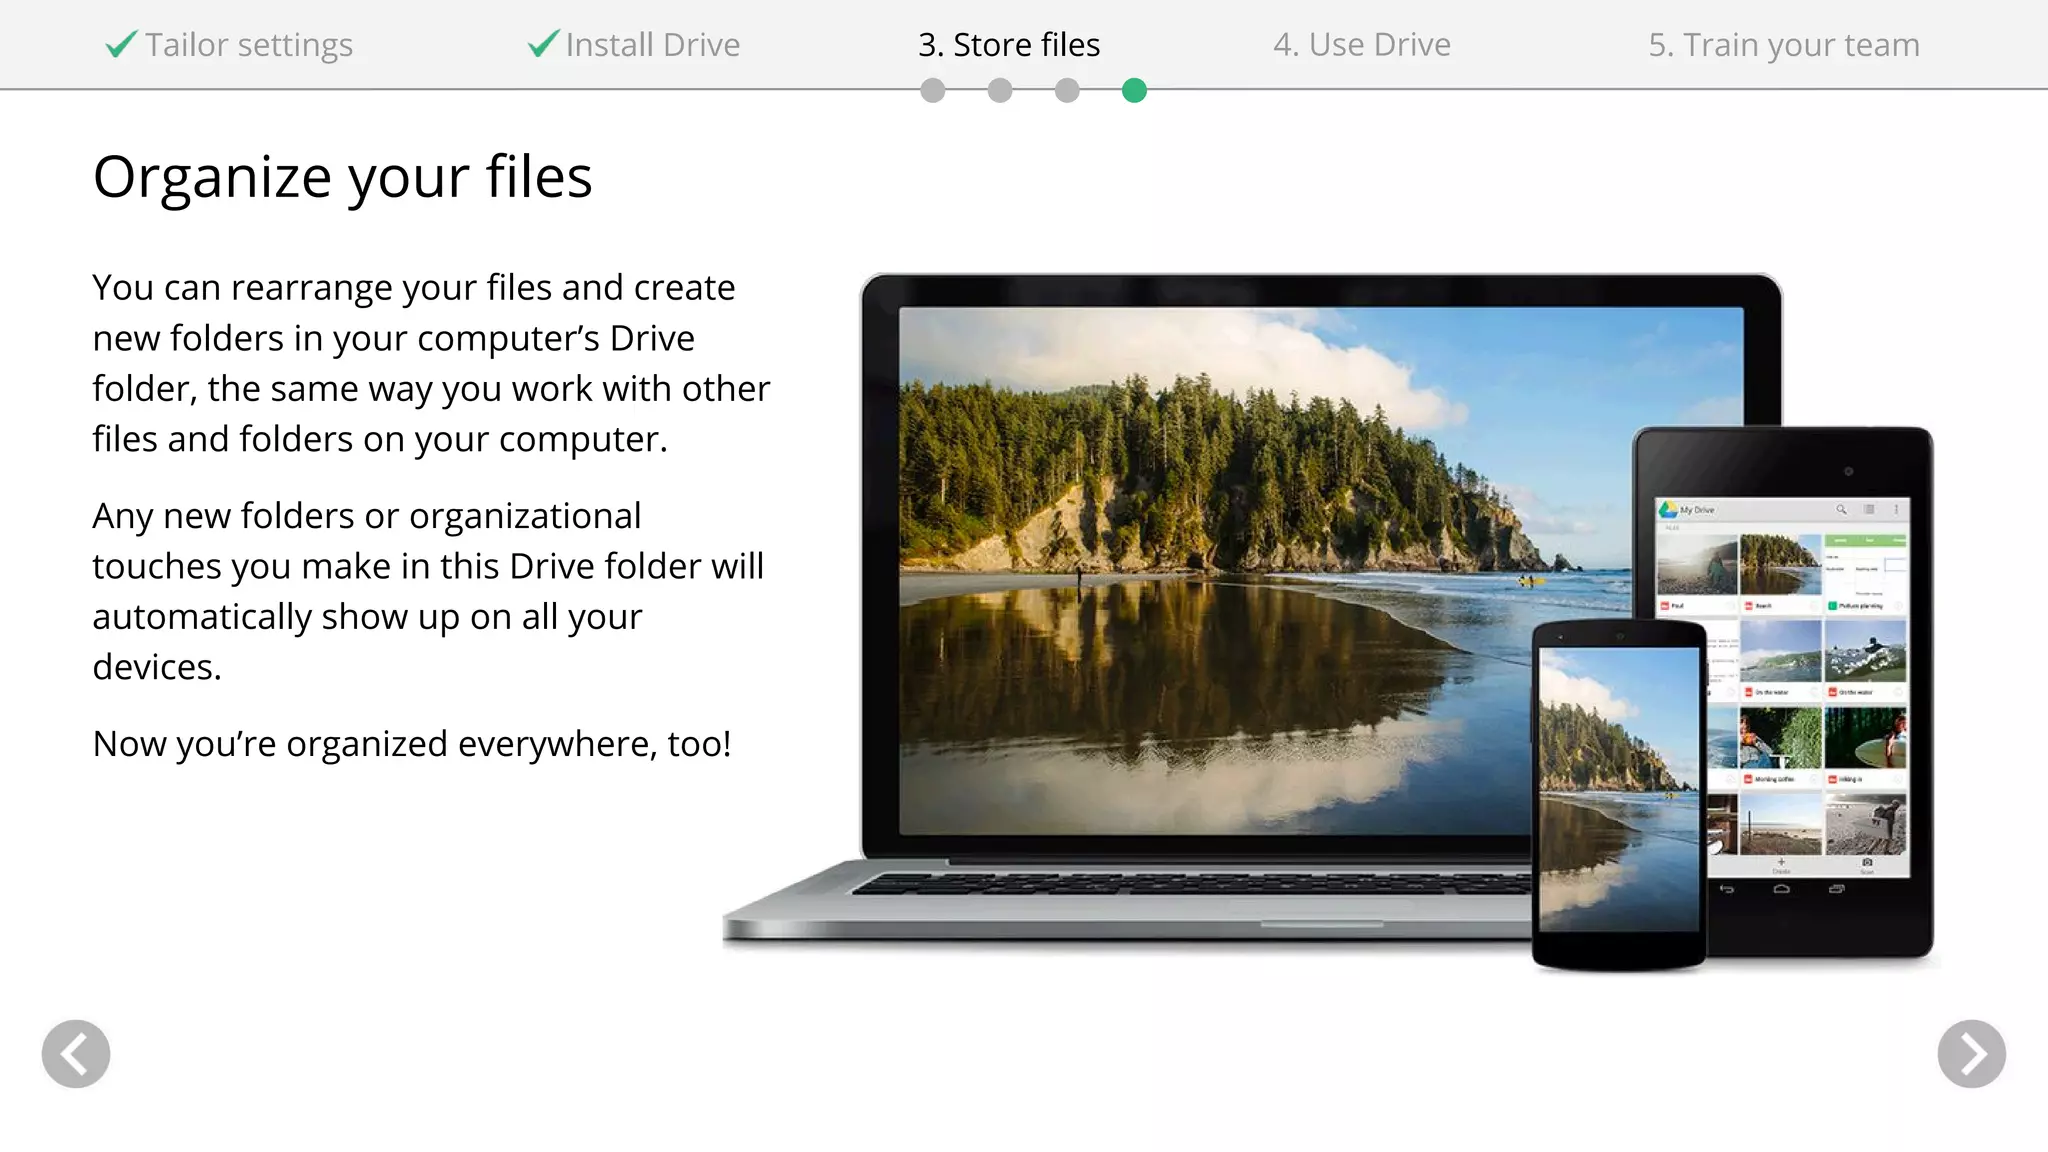
Task: Advance with the next slide arrow
Action: click(x=1971, y=1053)
